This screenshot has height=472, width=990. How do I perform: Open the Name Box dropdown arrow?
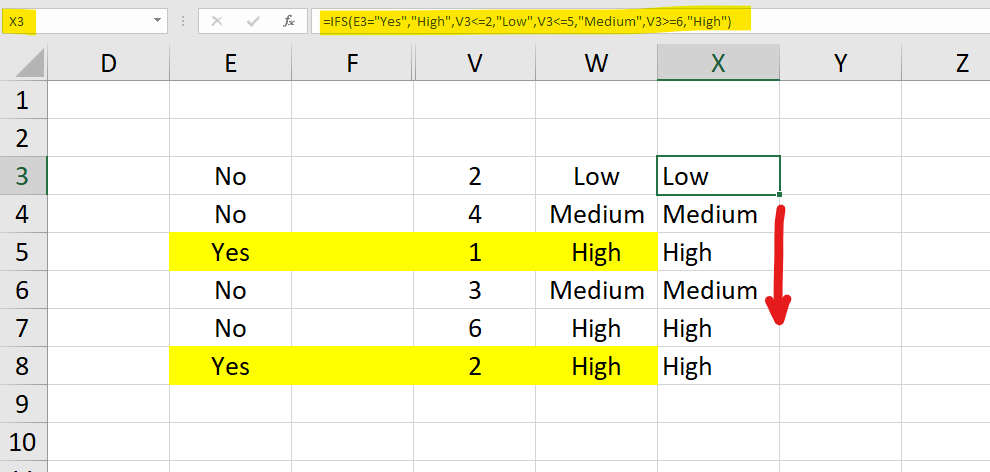[x=157, y=21]
